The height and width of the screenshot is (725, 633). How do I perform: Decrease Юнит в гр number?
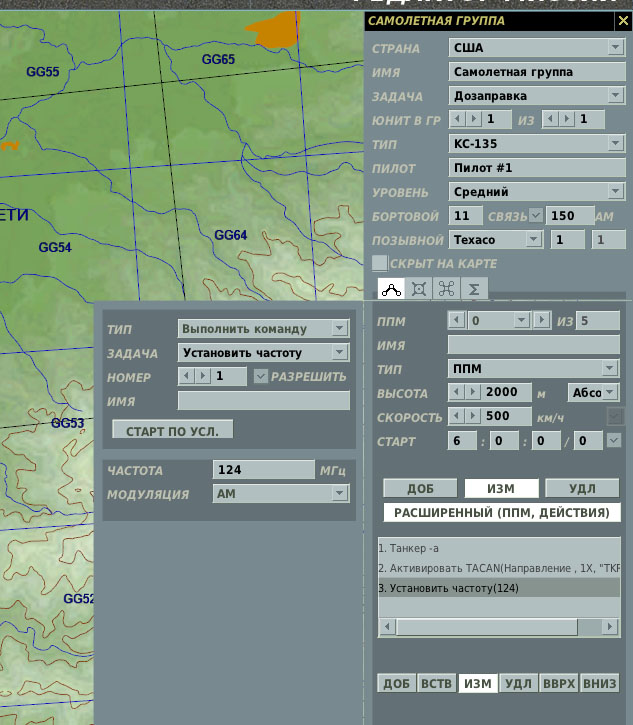click(x=457, y=119)
